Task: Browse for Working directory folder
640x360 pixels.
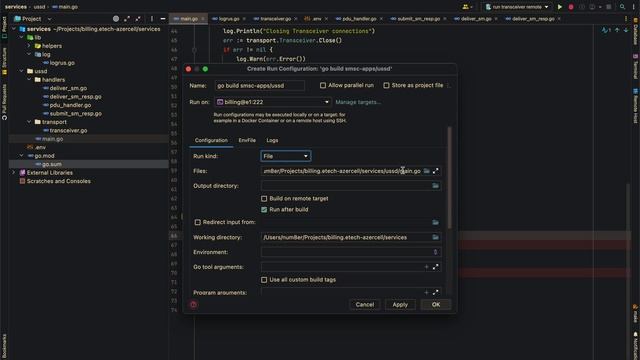Action: click(x=436, y=237)
